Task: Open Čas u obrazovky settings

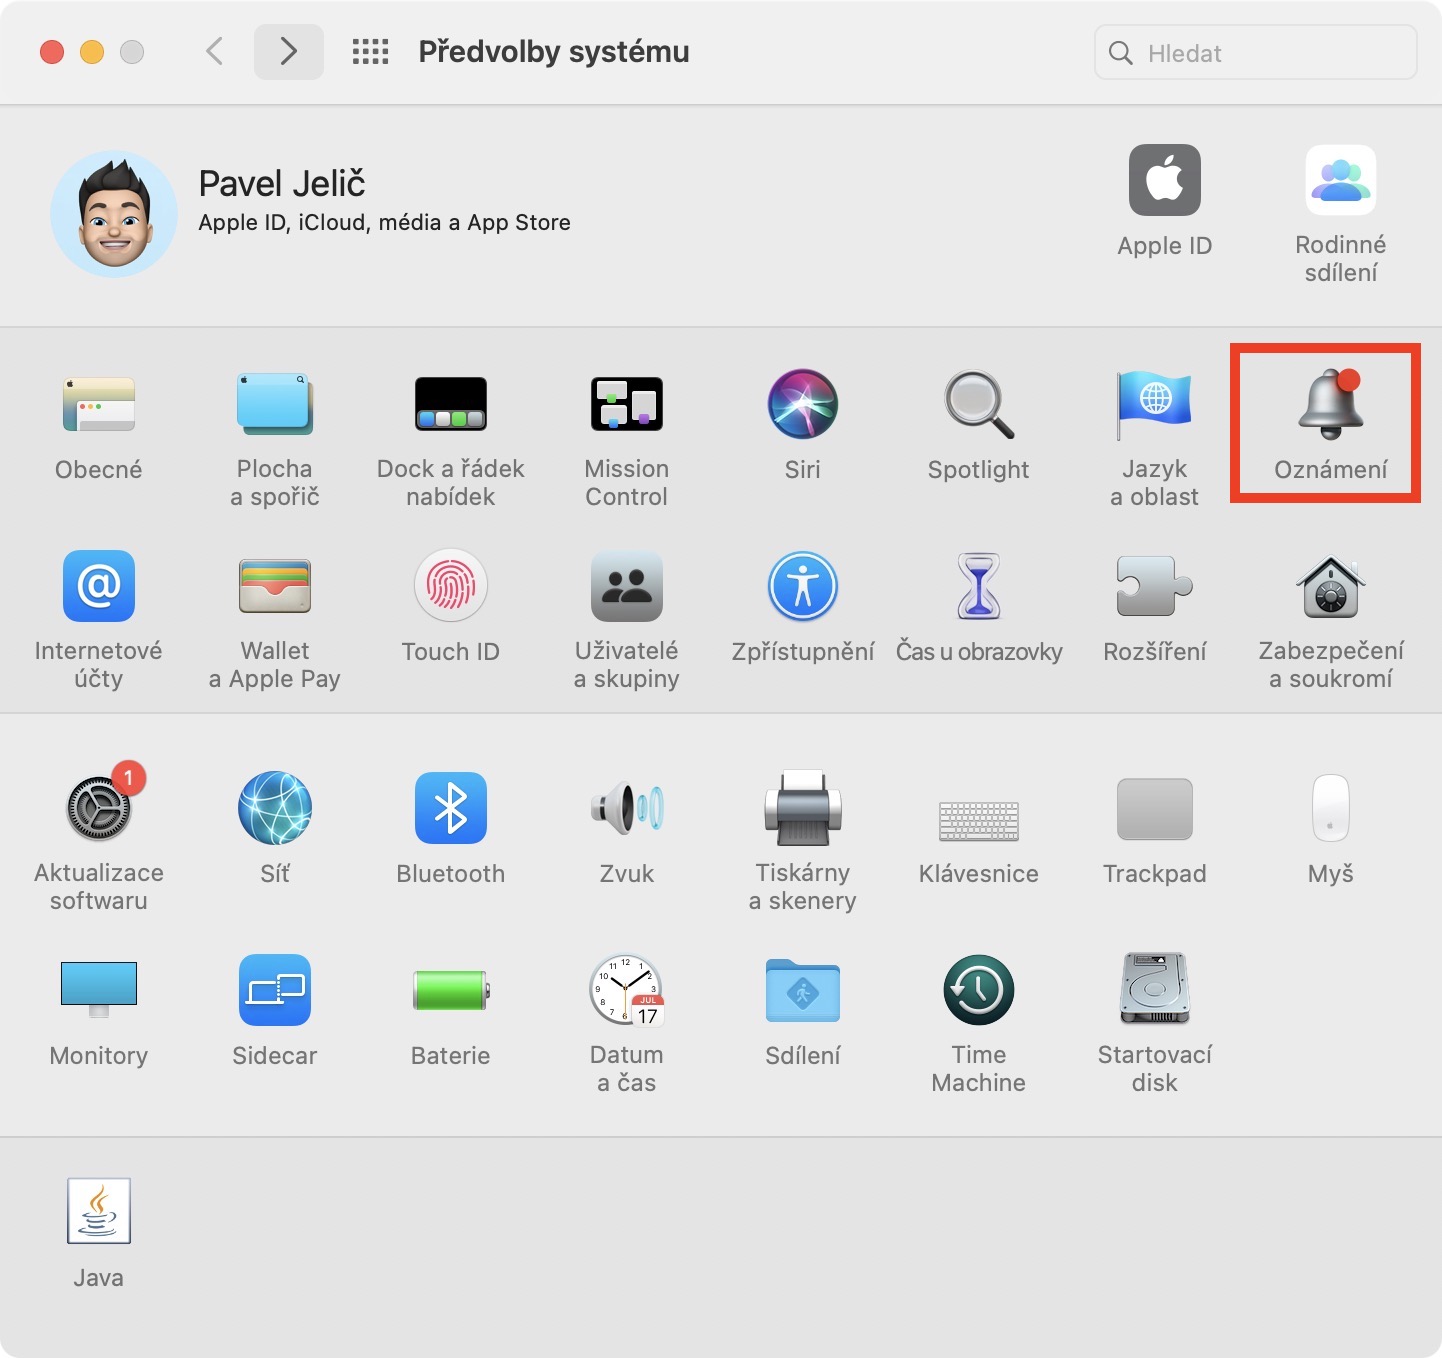Action: pyautogui.click(x=979, y=586)
